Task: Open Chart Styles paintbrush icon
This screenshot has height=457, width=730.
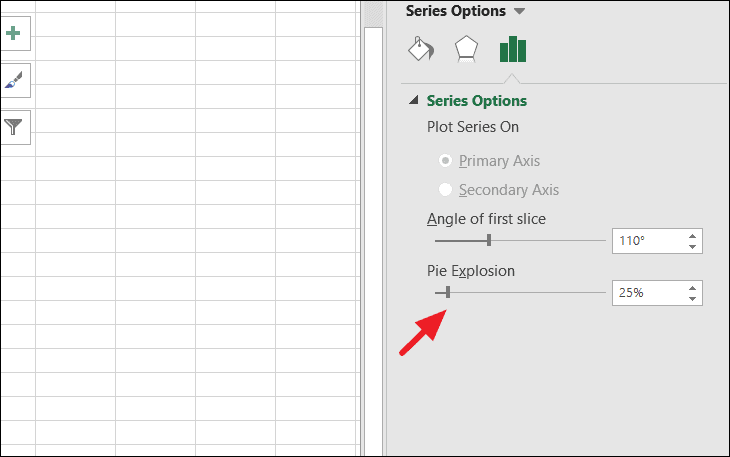Action: [13, 80]
